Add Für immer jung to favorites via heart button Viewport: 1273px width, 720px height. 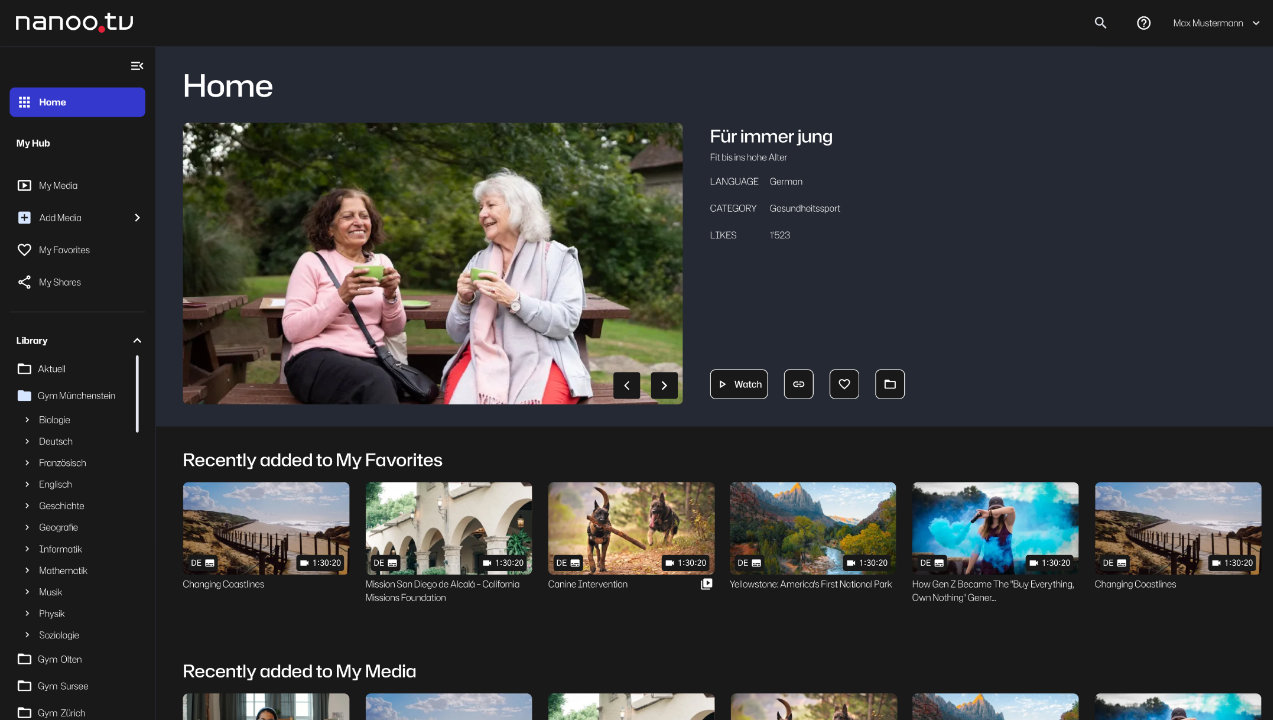(844, 384)
